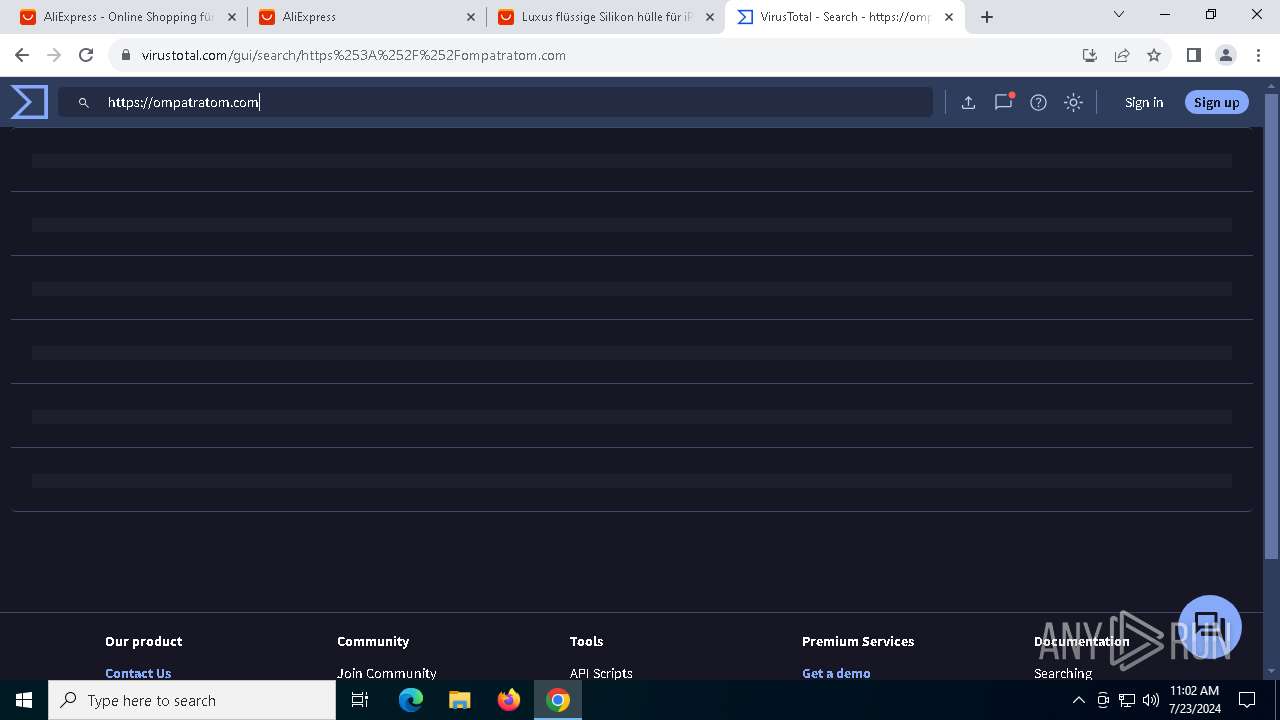Focus the VirusTotal search field
This screenshot has height=720, width=1280.
(x=495, y=102)
